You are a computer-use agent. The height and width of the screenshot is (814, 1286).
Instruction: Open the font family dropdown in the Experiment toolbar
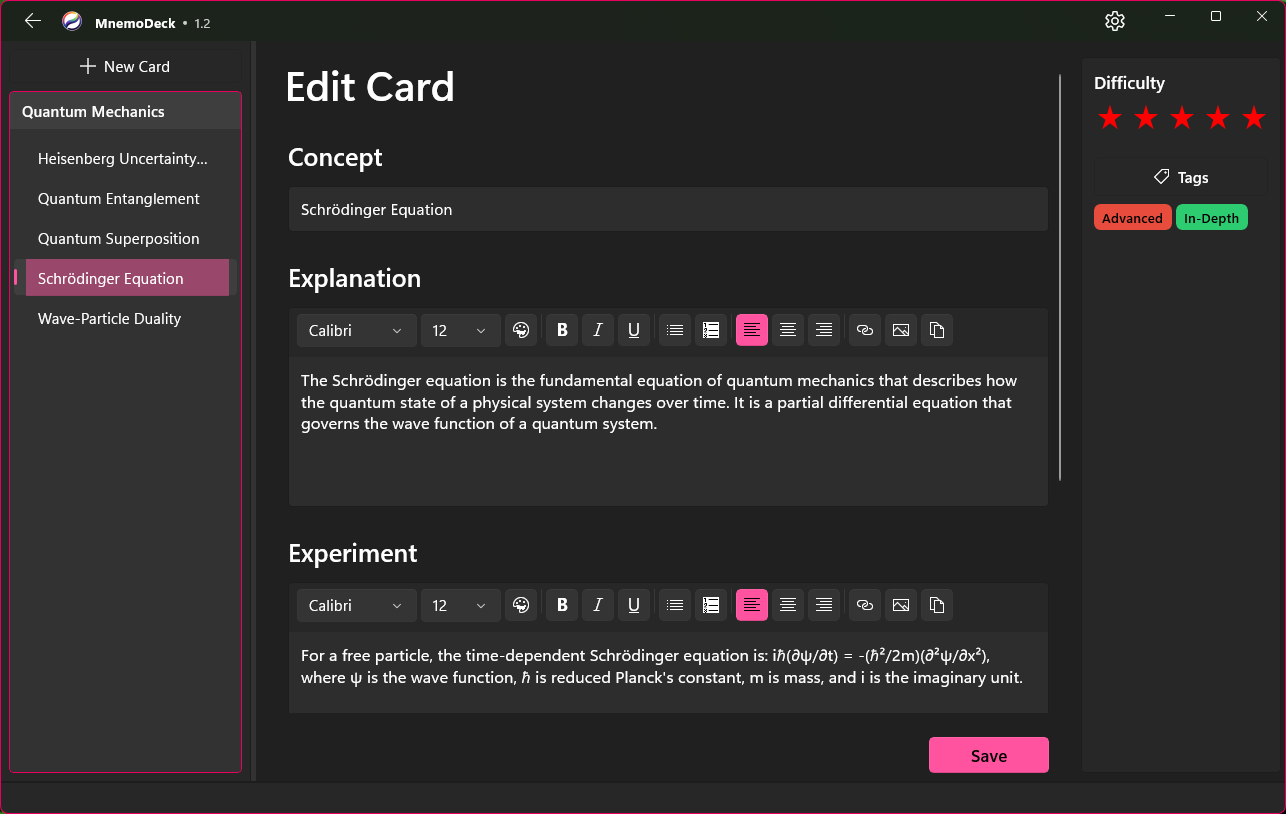tap(356, 605)
